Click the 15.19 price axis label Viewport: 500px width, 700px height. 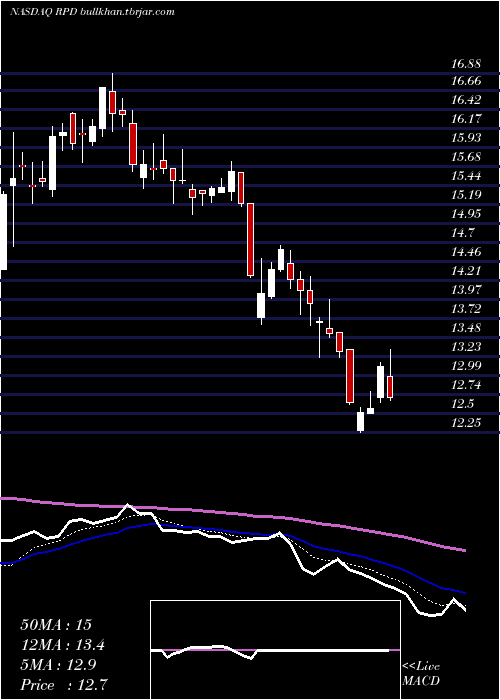pyautogui.click(x=466, y=195)
